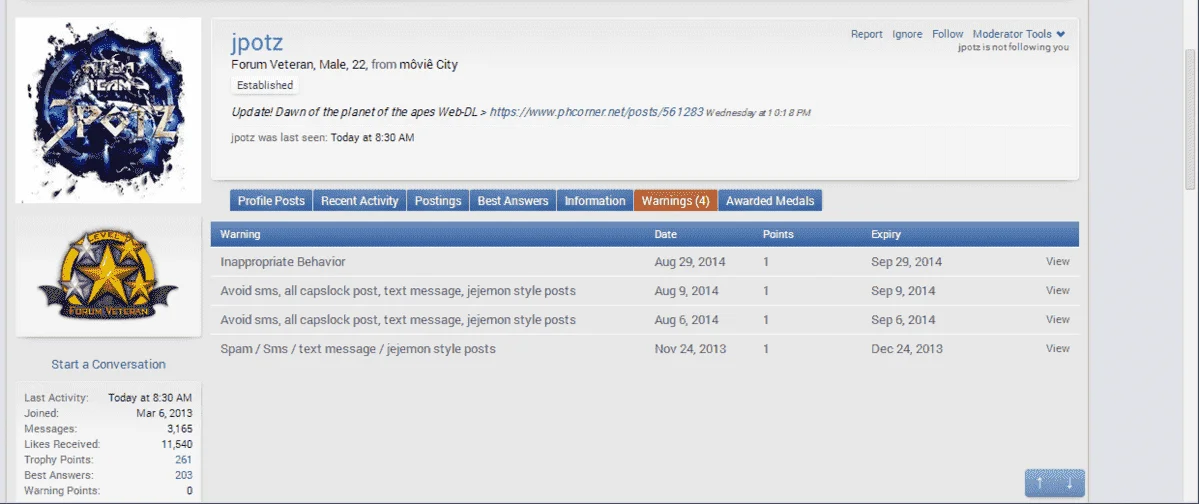Viewport: 1199px width, 504px height.
Task: Open phcorner.net post 561283 link
Action: [x=596, y=112]
